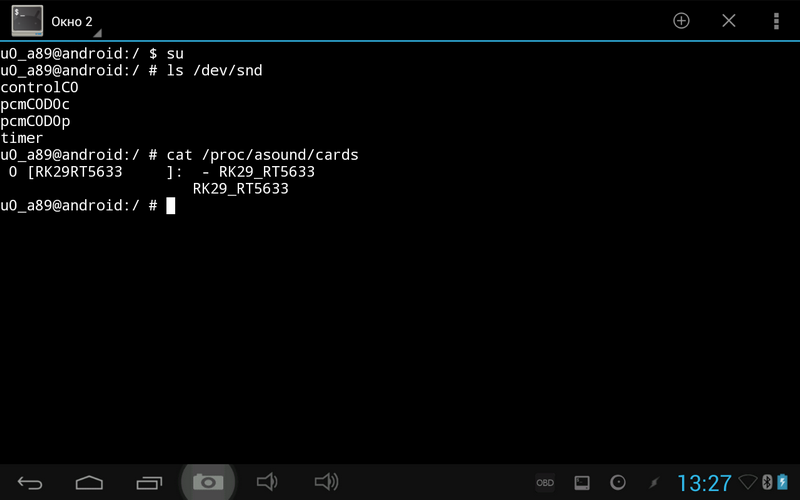Image resolution: width=800 pixels, height=500 pixels.
Task: Open the clock showing 13:27
Action: coord(704,483)
